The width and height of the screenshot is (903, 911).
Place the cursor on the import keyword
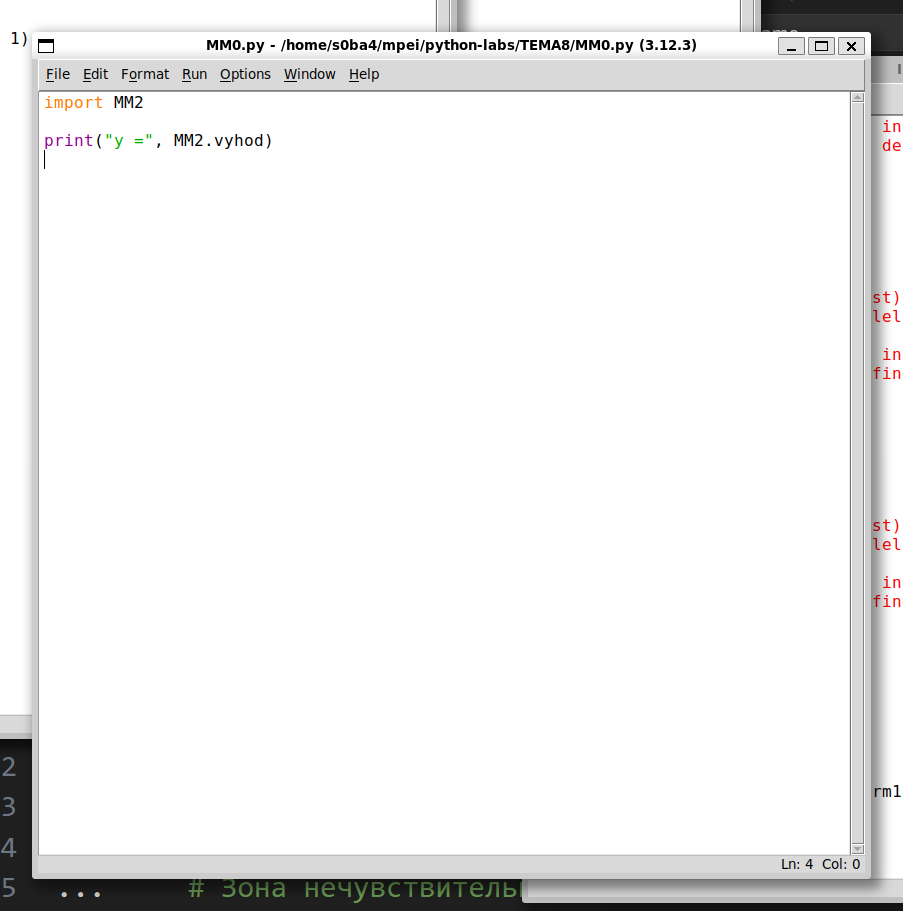click(x=73, y=103)
